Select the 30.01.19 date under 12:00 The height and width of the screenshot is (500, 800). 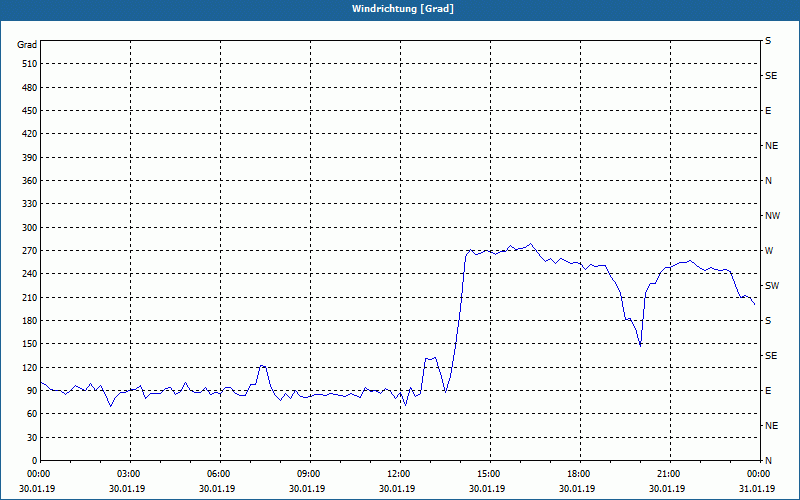coord(397,489)
